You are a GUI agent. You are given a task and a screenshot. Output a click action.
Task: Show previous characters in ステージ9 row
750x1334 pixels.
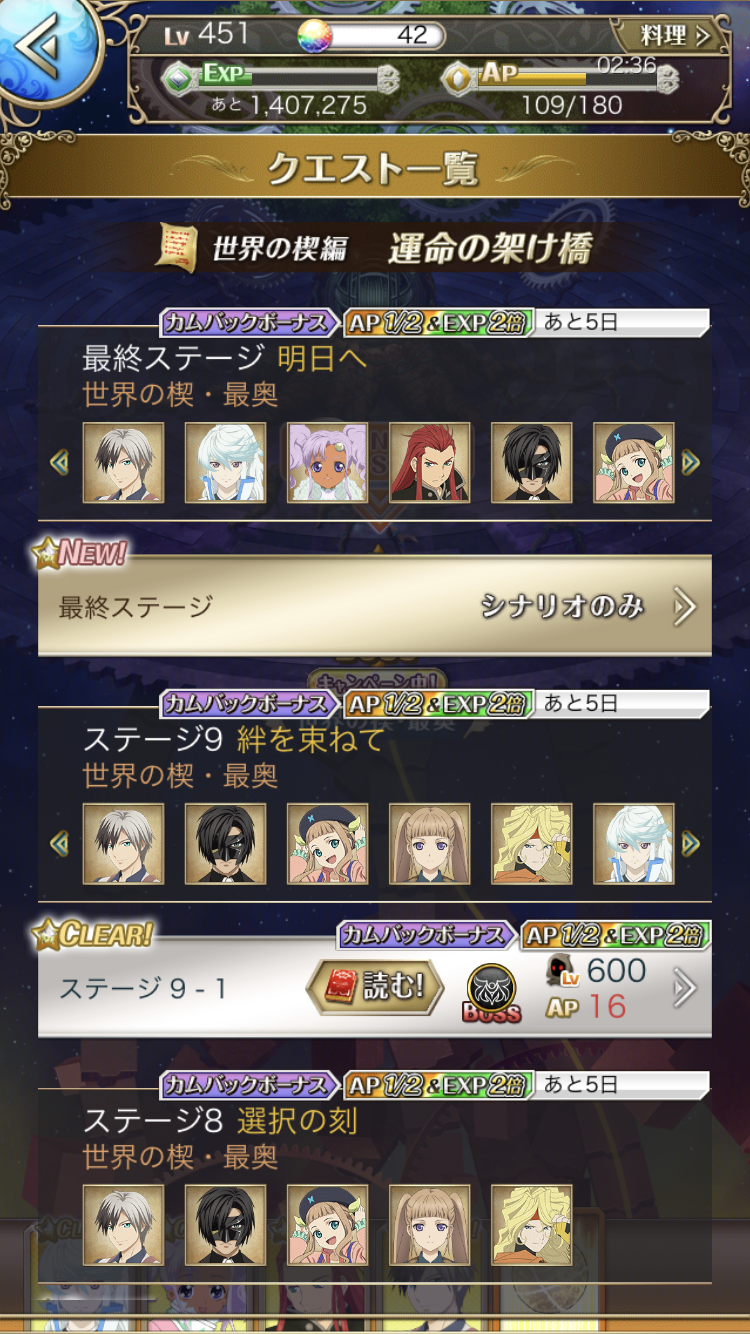(59, 843)
